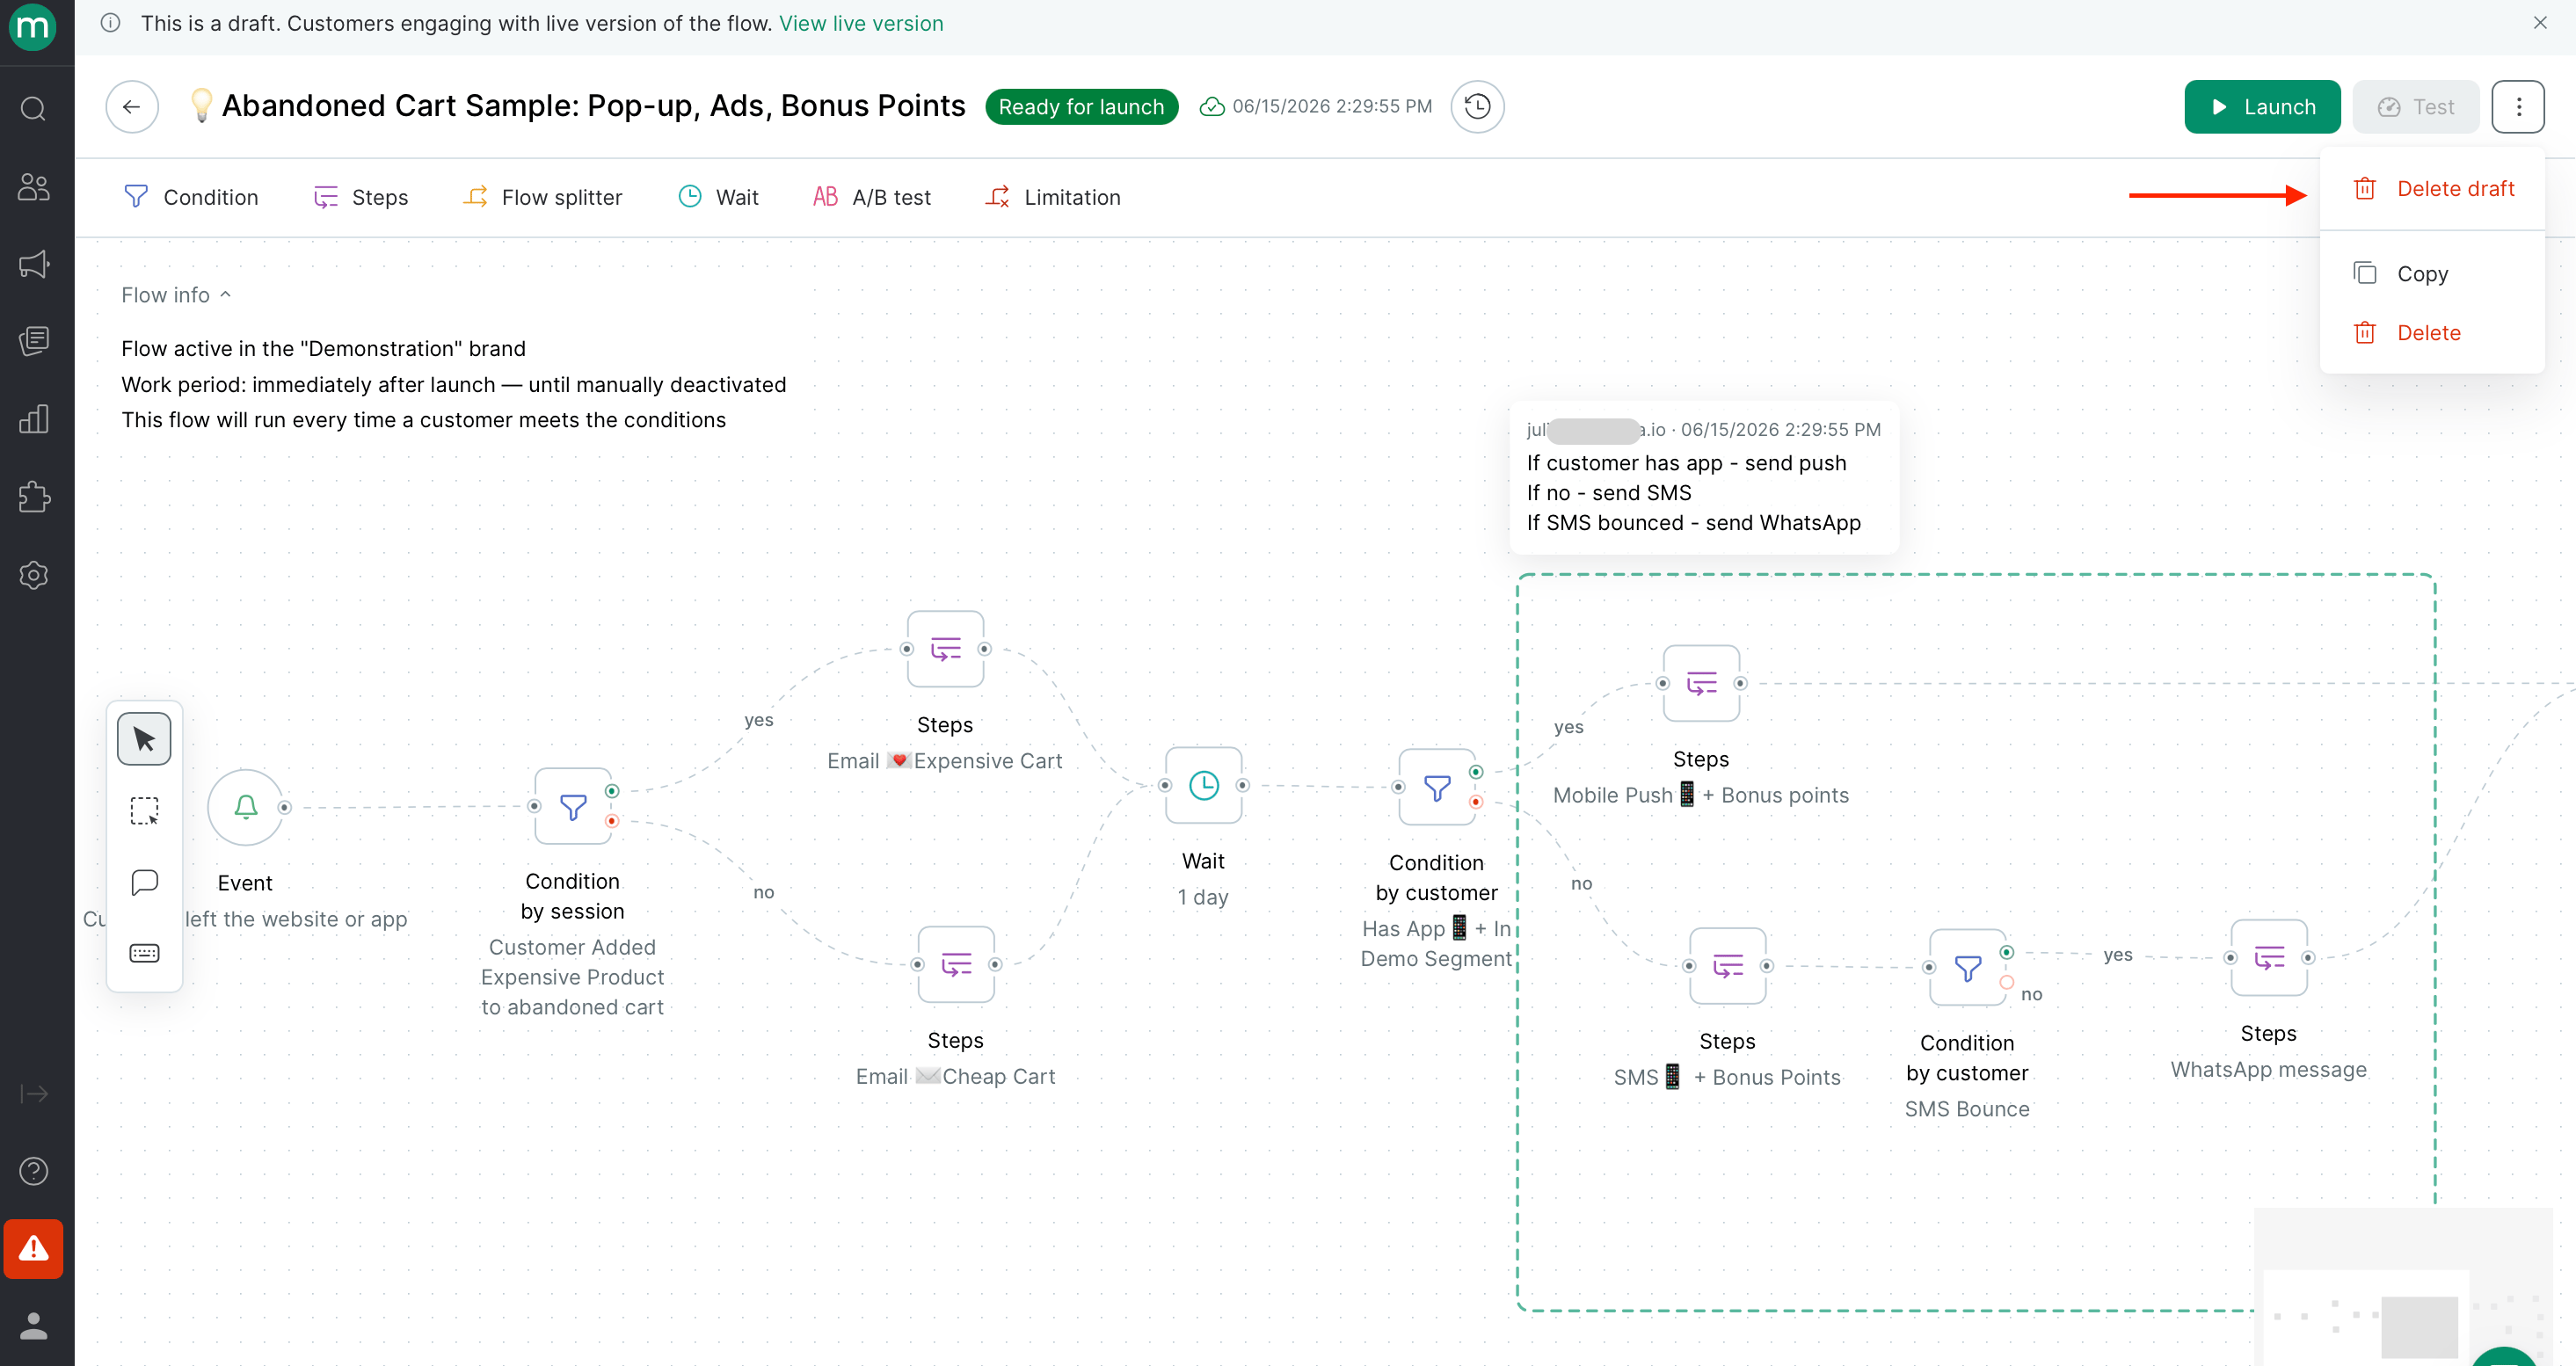Expand the sidebar with the arrow icon
The width and height of the screenshot is (2576, 1366).
pos(34,1093)
